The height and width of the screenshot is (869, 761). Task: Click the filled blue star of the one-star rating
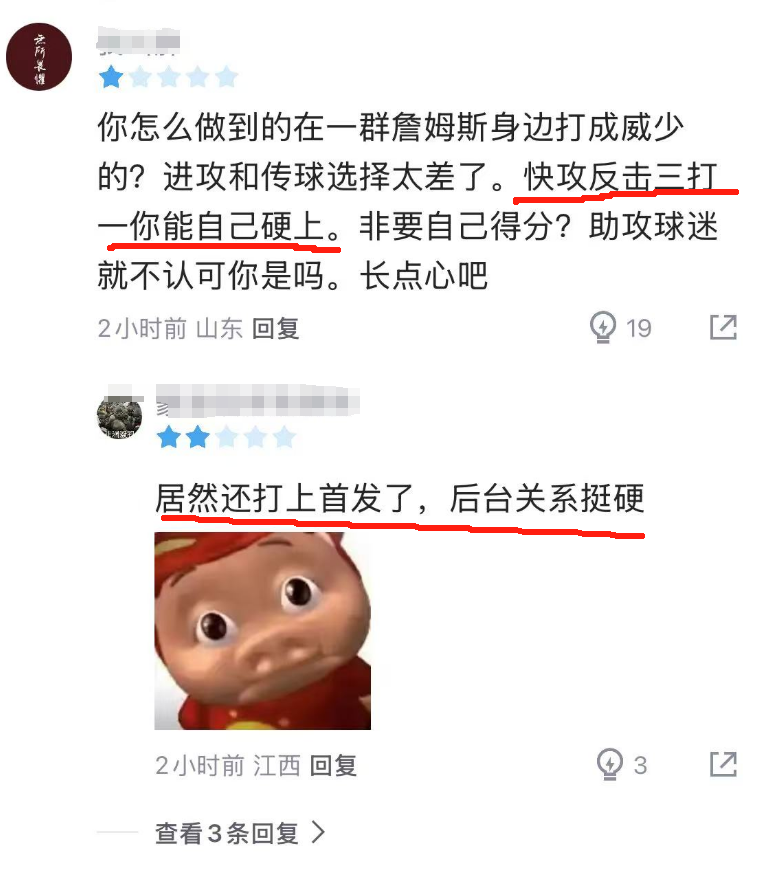[111, 77]
